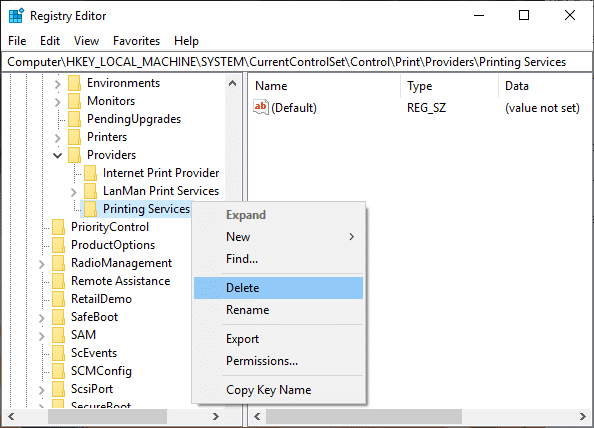Click the tree pane horizontal scrollbar thumb
This screenshot has height=428, width=594.
pyautogui.click(x=107, y=417)
